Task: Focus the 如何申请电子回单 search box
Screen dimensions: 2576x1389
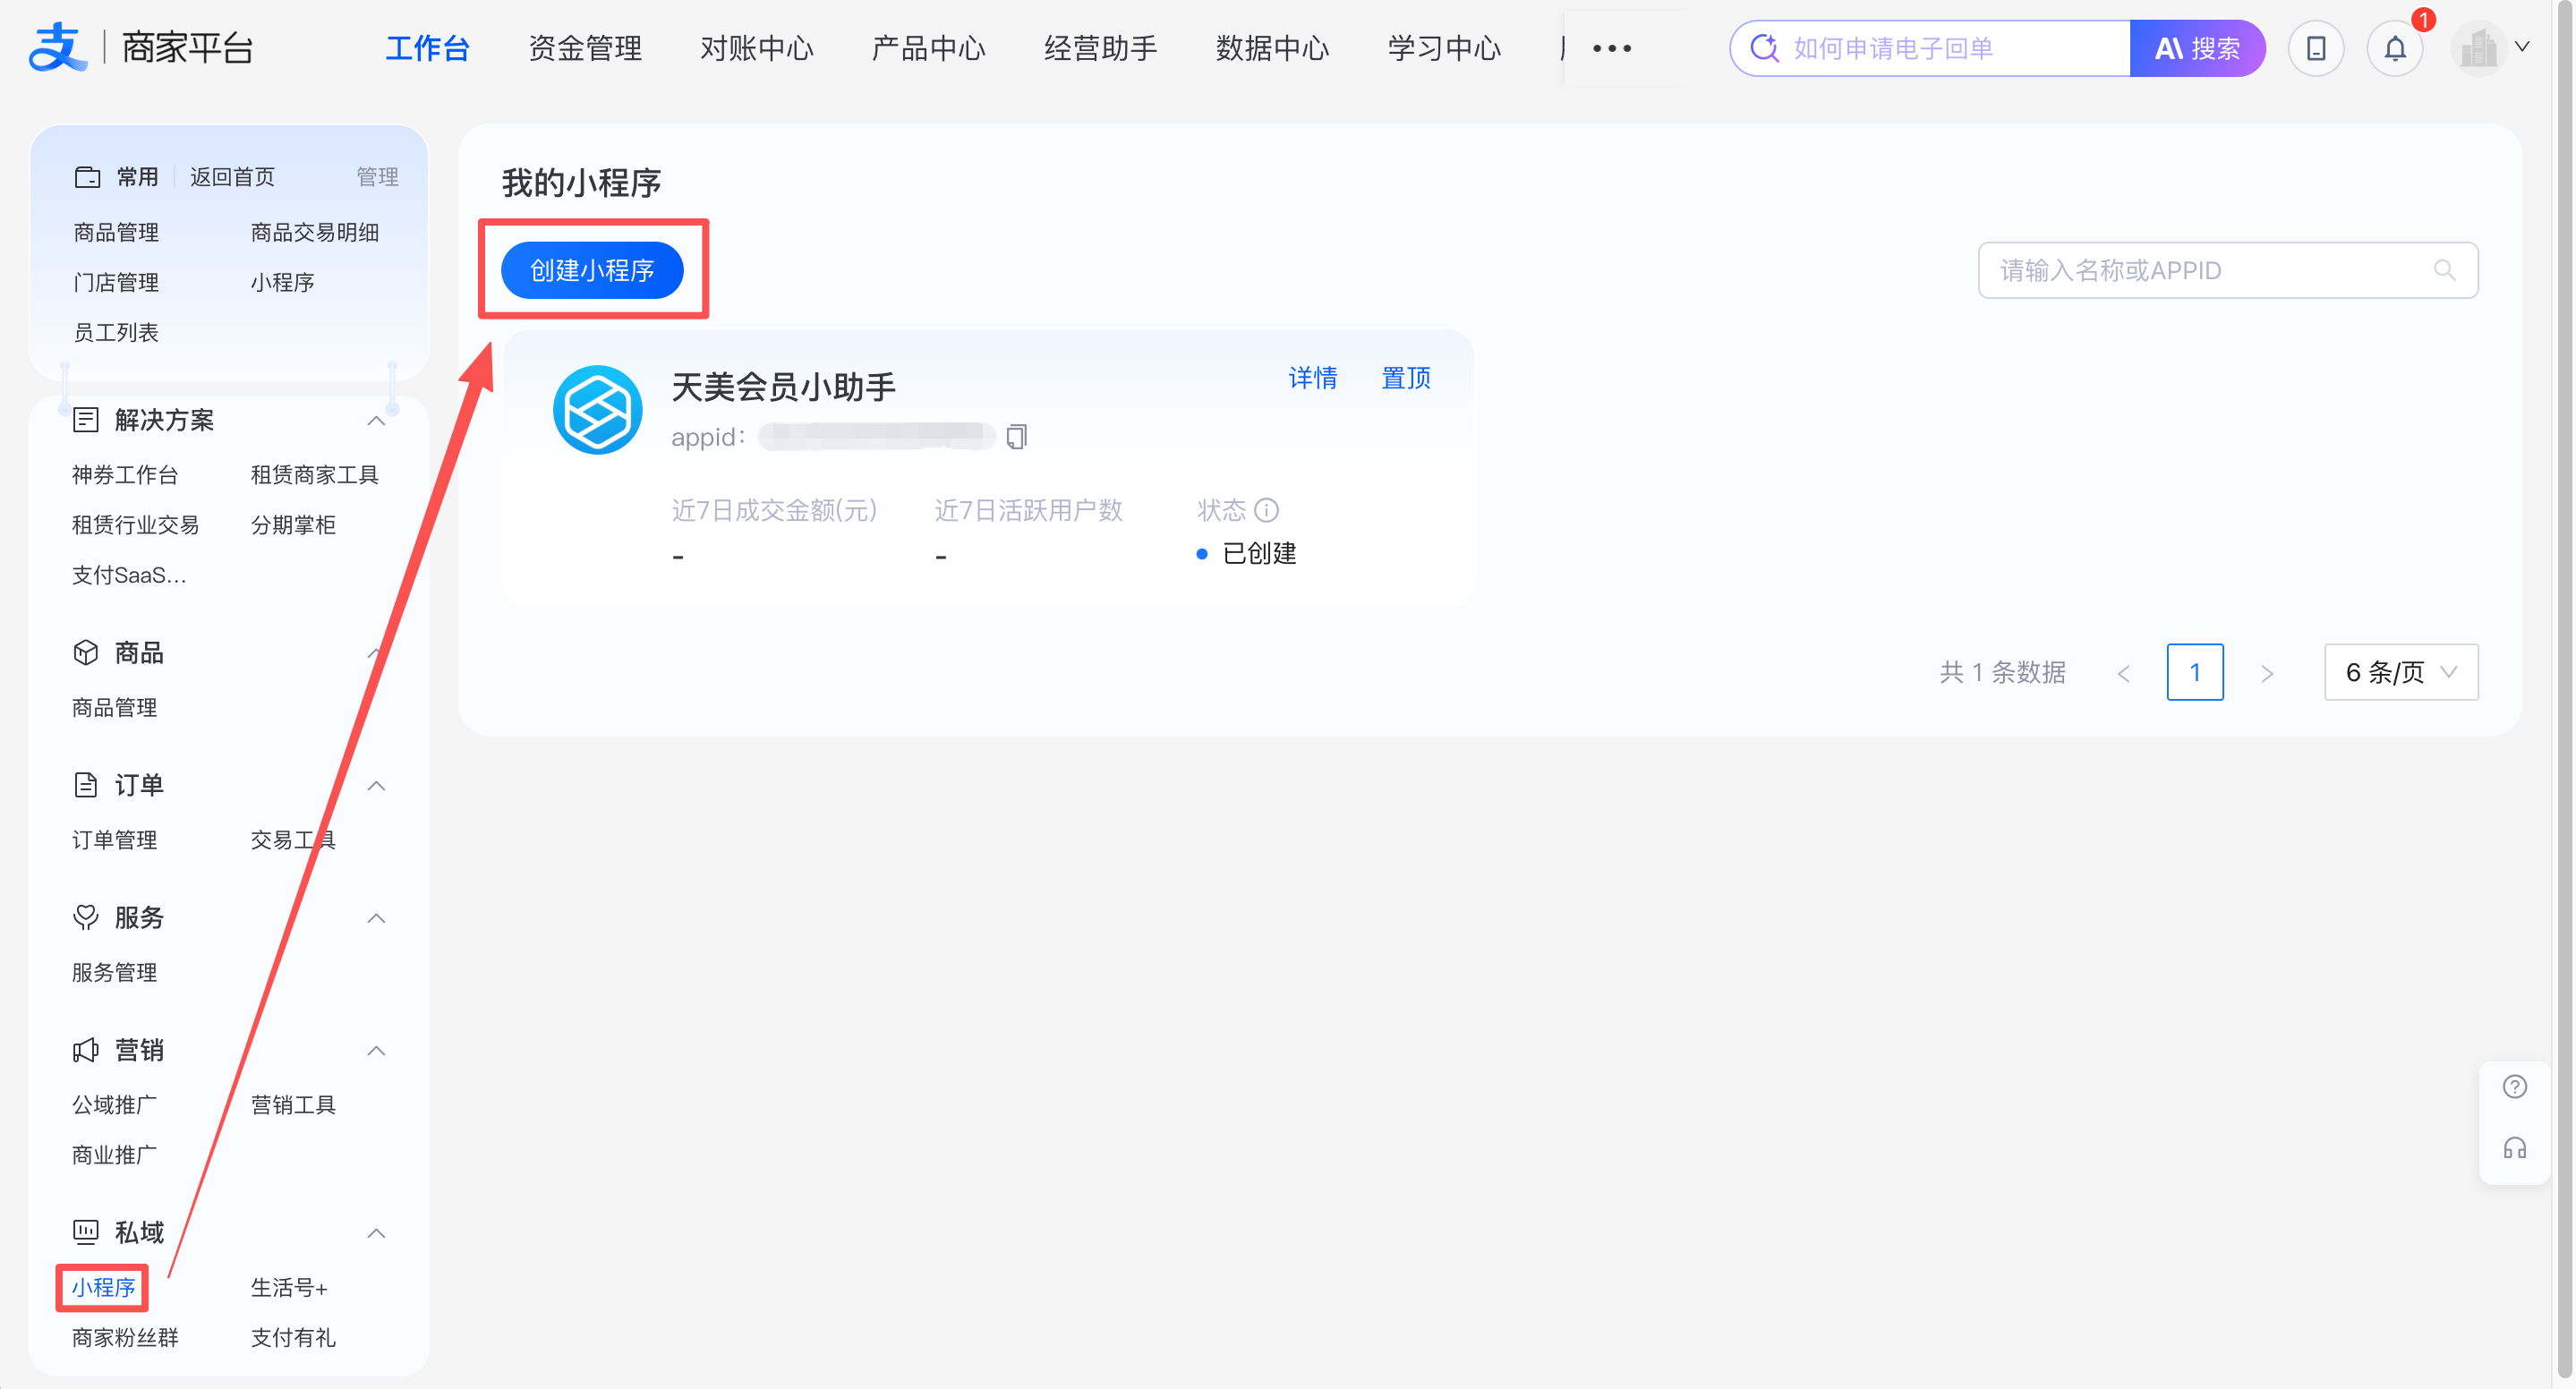Action: tap(1930, 48)
